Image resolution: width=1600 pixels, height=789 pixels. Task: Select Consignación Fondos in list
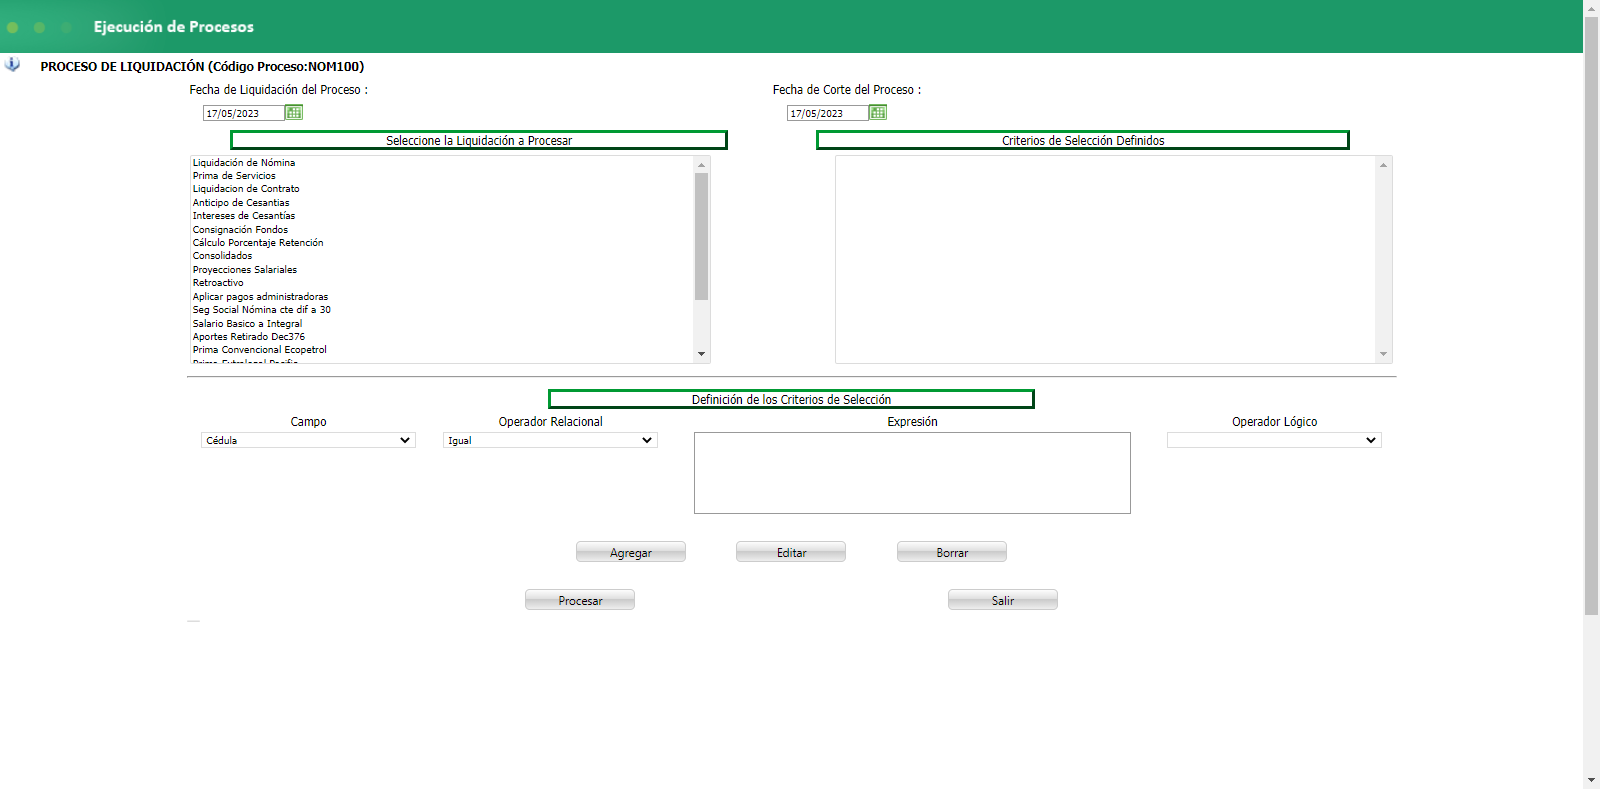pyautogui.click(x=441, y=230)
